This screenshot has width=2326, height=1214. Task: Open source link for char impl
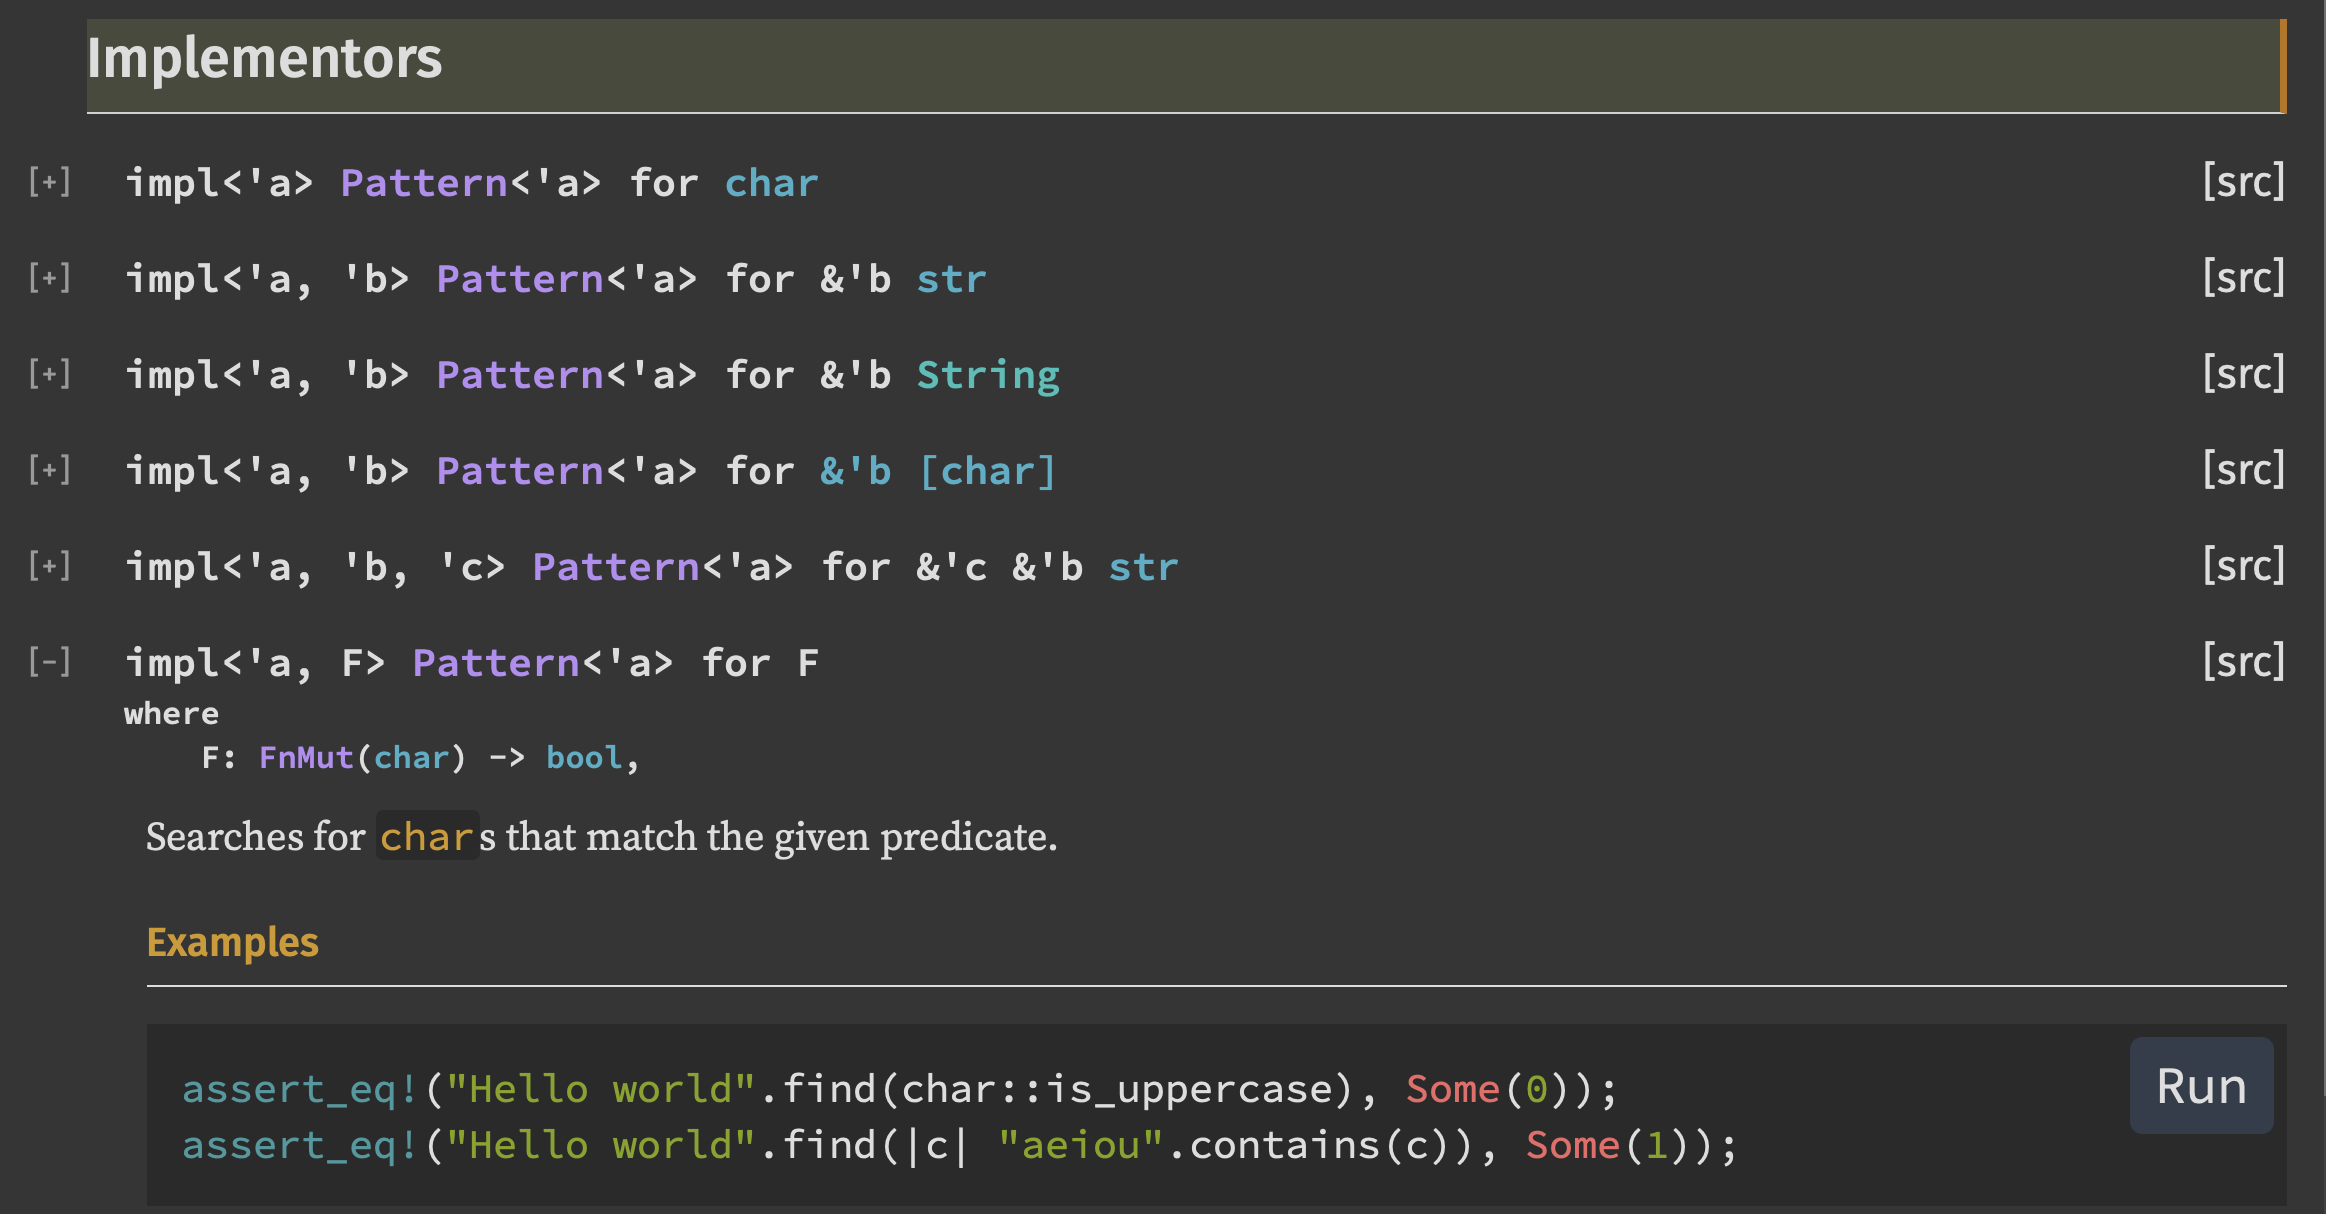pyautogui.click(x=2243, y=182)
